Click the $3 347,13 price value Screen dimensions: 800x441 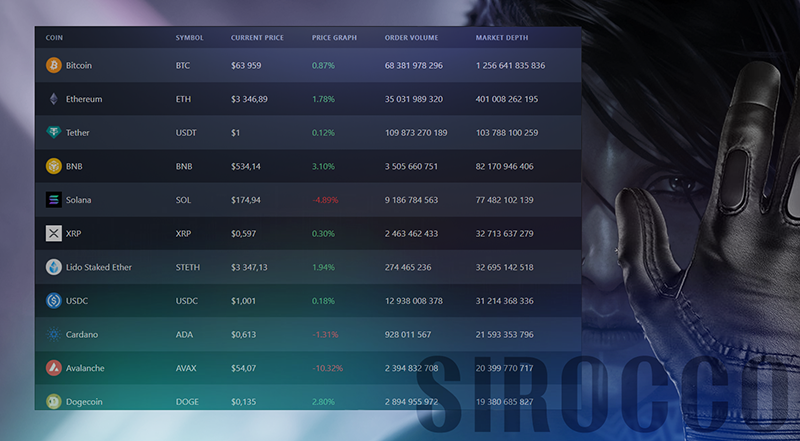coord(249,267)
